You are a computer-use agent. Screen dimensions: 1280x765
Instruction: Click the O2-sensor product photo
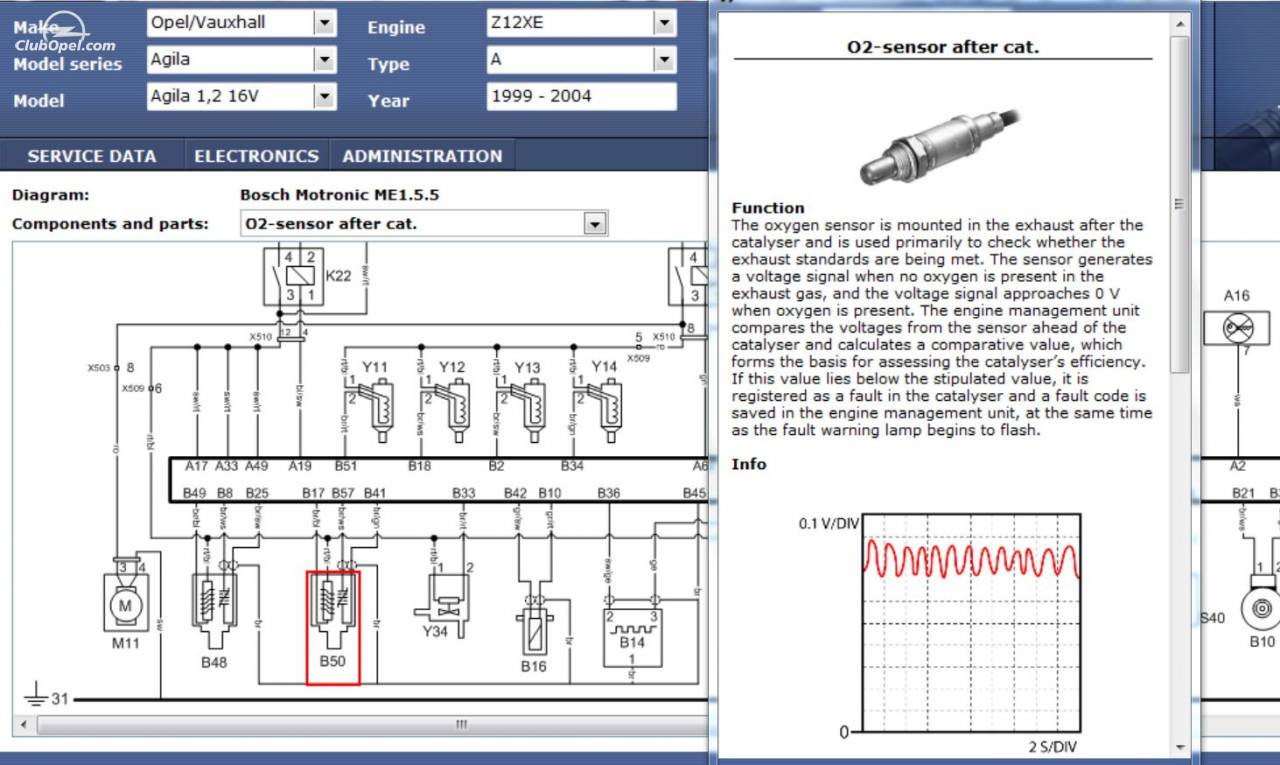(940, 146)
